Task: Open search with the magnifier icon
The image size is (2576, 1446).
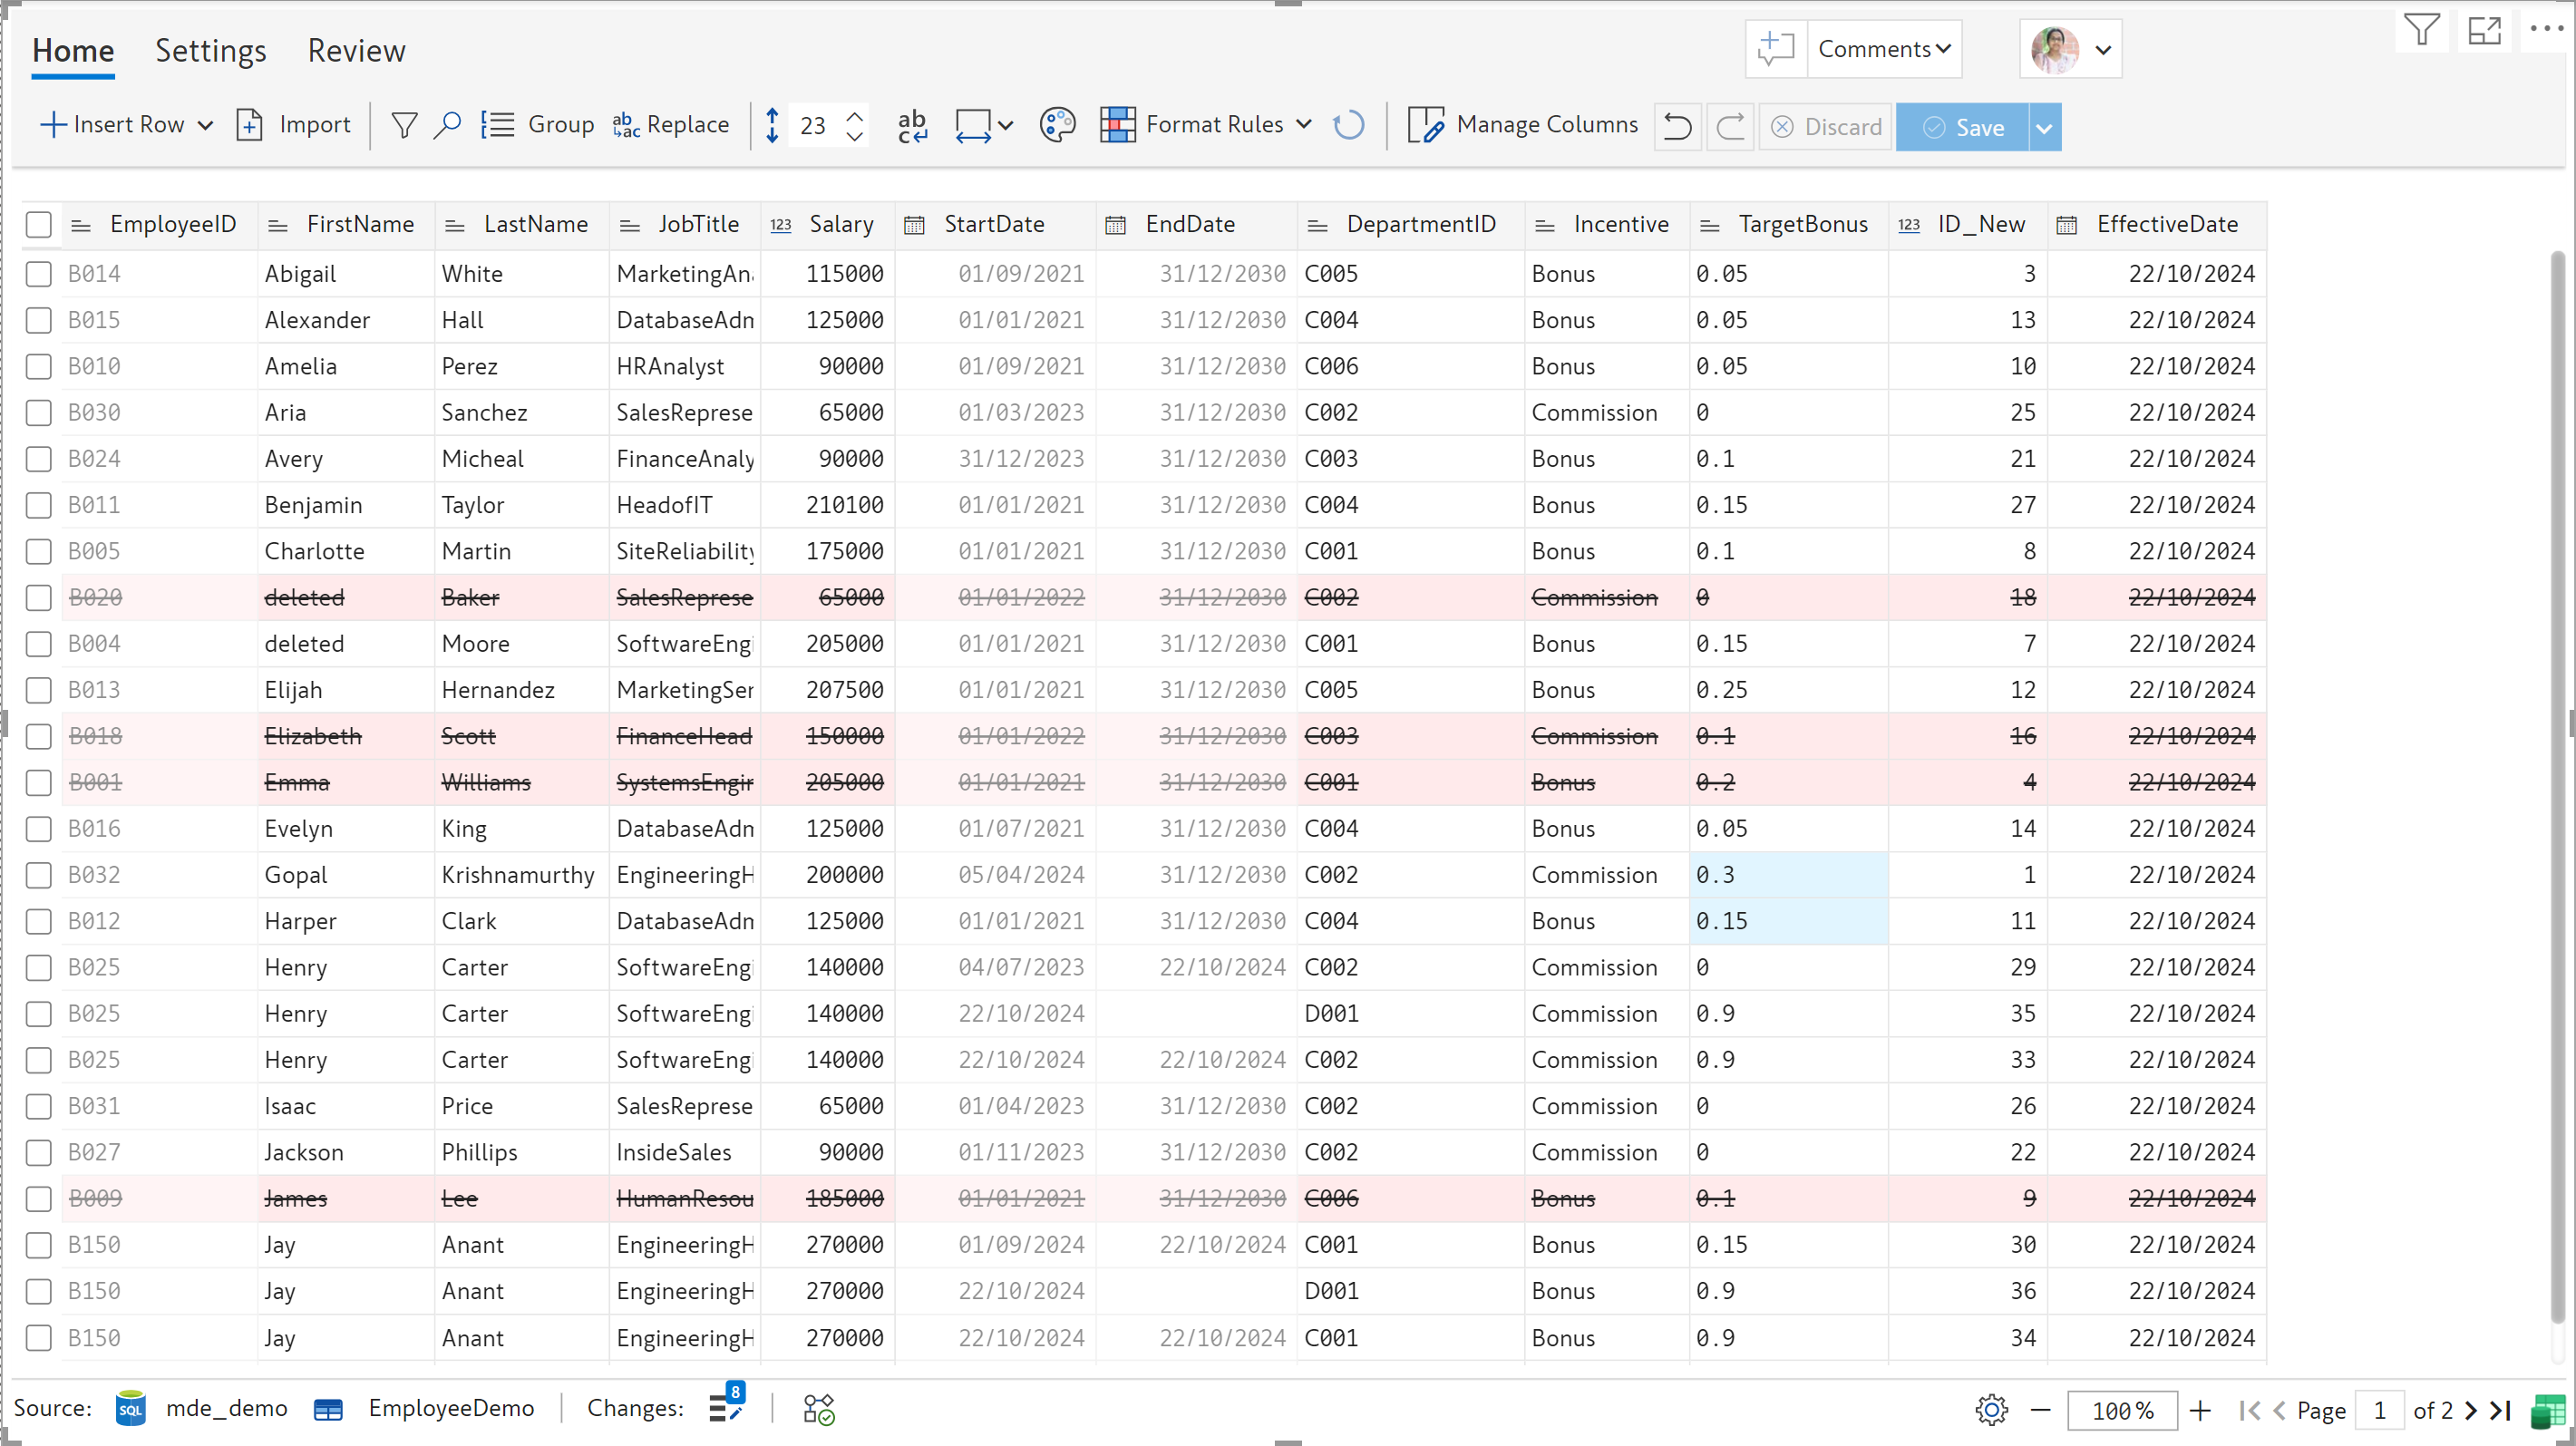Action: pyautogui.click(x=446, y=125)
